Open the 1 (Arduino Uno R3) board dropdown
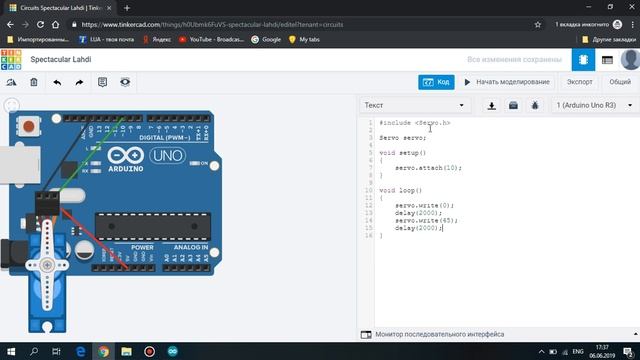The image size is (640, 360). click(x=594, y=105)
